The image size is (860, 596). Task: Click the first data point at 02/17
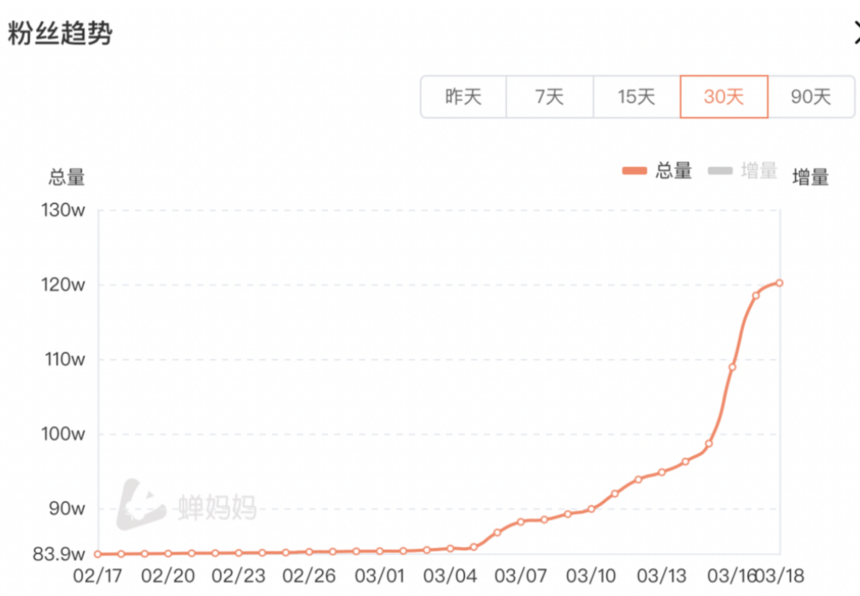(98, 554)
